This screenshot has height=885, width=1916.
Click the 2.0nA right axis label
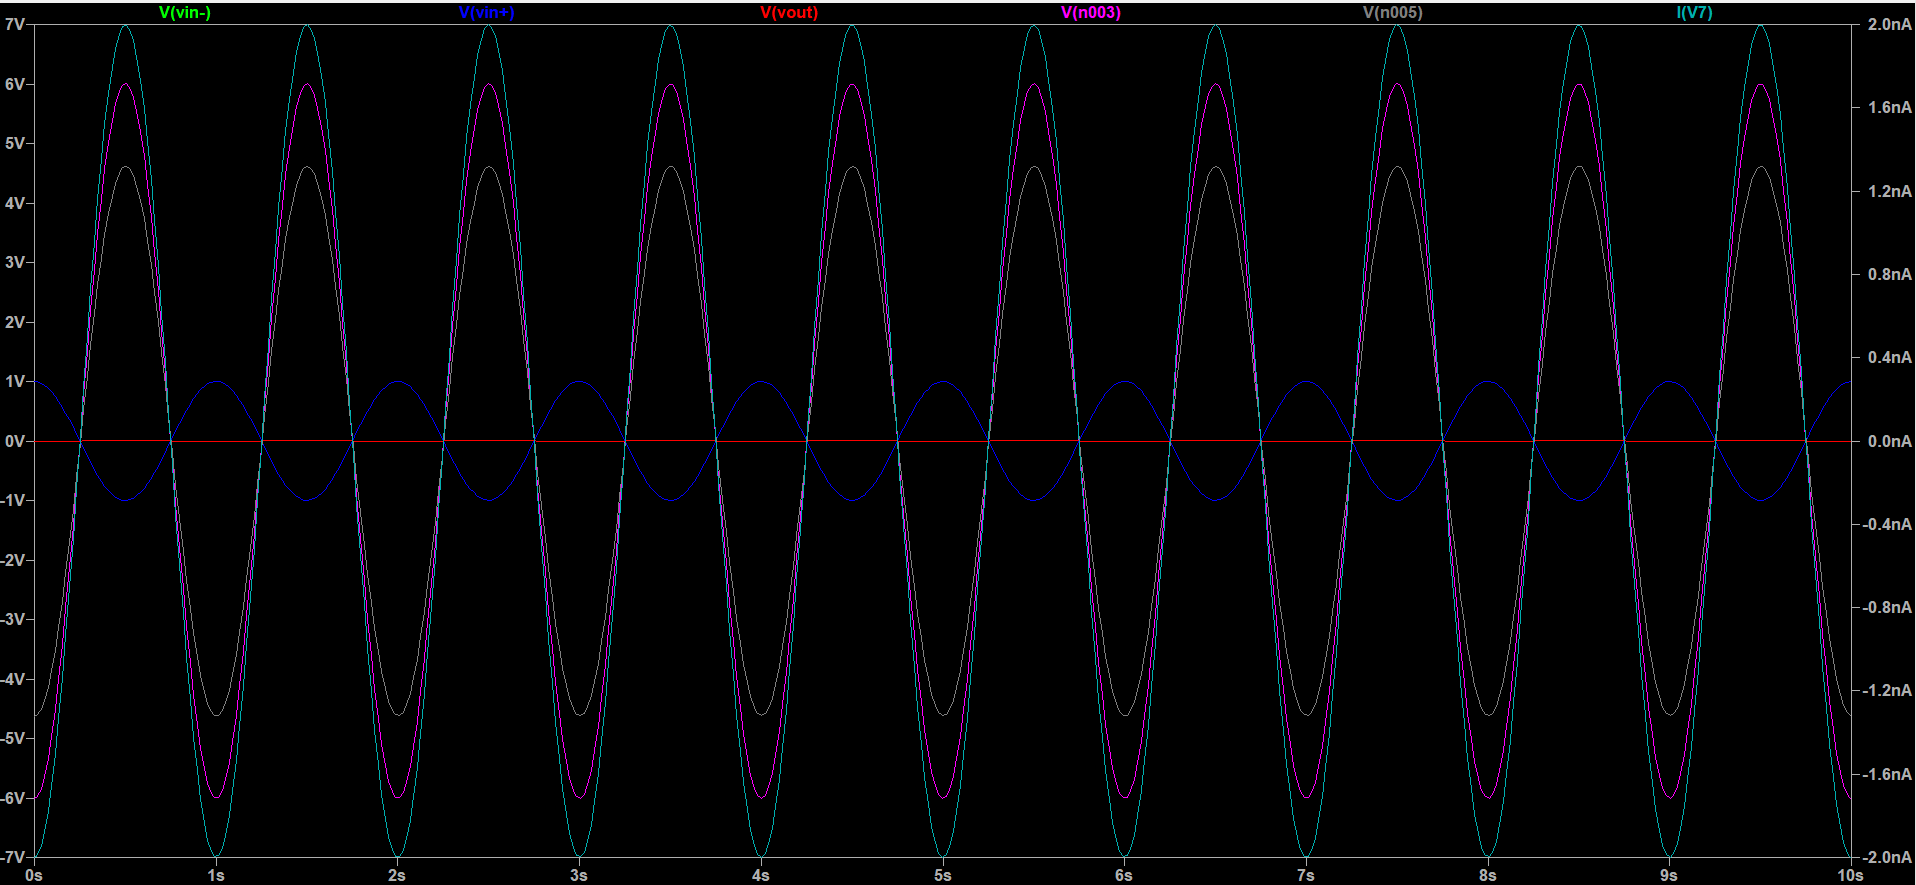pyautogui.click(x=1890, y=24)
